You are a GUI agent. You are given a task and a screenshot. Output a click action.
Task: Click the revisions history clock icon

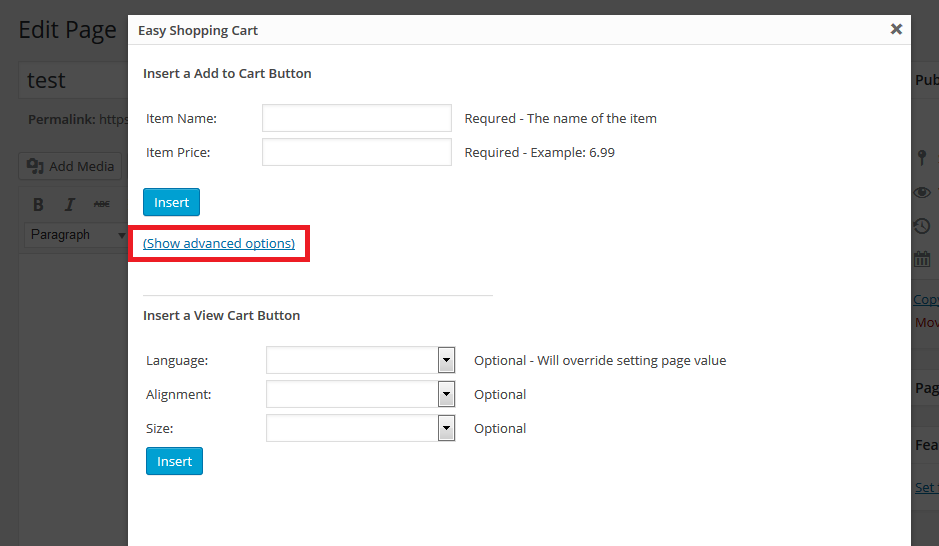pos(922,226)
